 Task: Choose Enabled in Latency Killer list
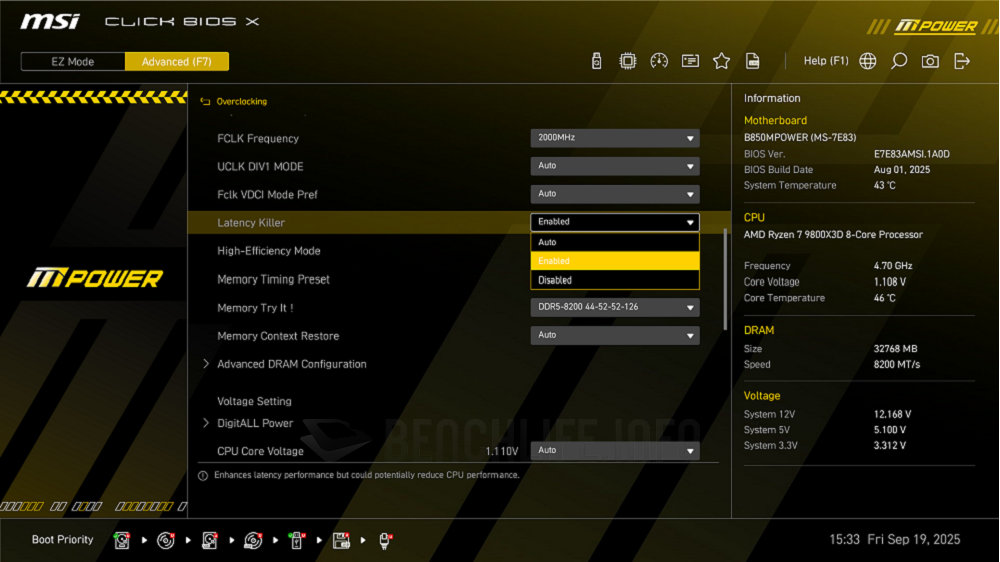click(615, 261)
